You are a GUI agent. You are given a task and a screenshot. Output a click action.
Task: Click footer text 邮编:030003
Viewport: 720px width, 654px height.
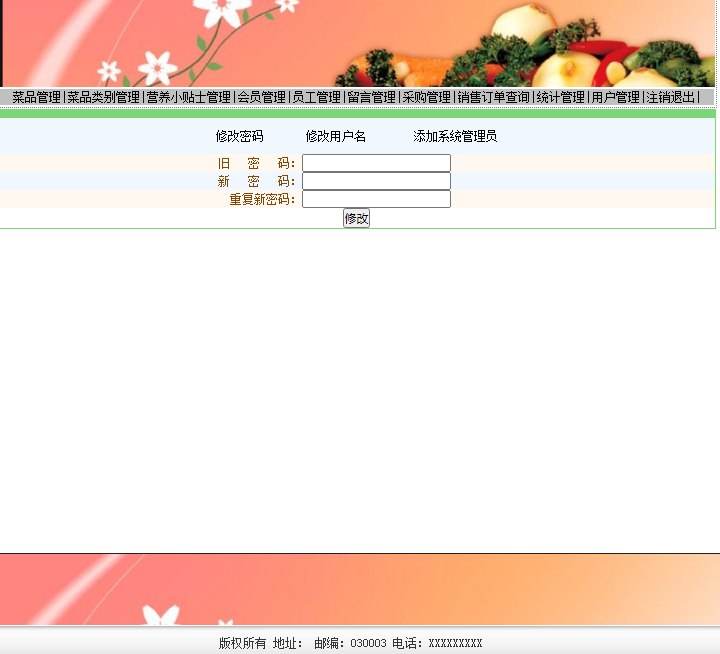click(350, 643)
